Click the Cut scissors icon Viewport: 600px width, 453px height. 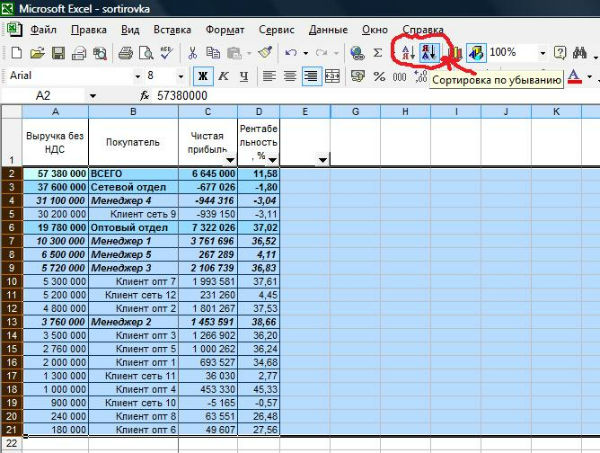[191, 52]
